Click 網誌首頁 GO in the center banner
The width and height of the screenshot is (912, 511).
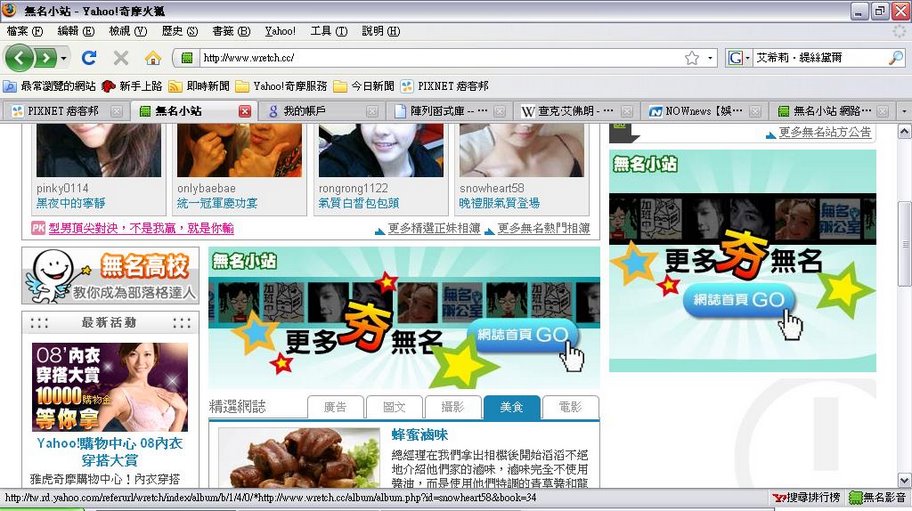(523, 334)
